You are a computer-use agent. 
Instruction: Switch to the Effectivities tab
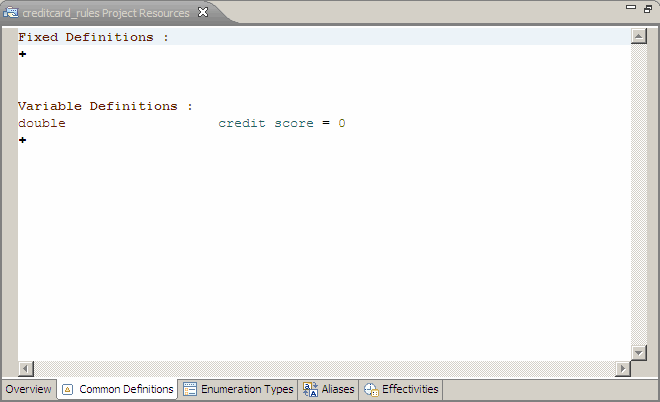tap(400, 389)
